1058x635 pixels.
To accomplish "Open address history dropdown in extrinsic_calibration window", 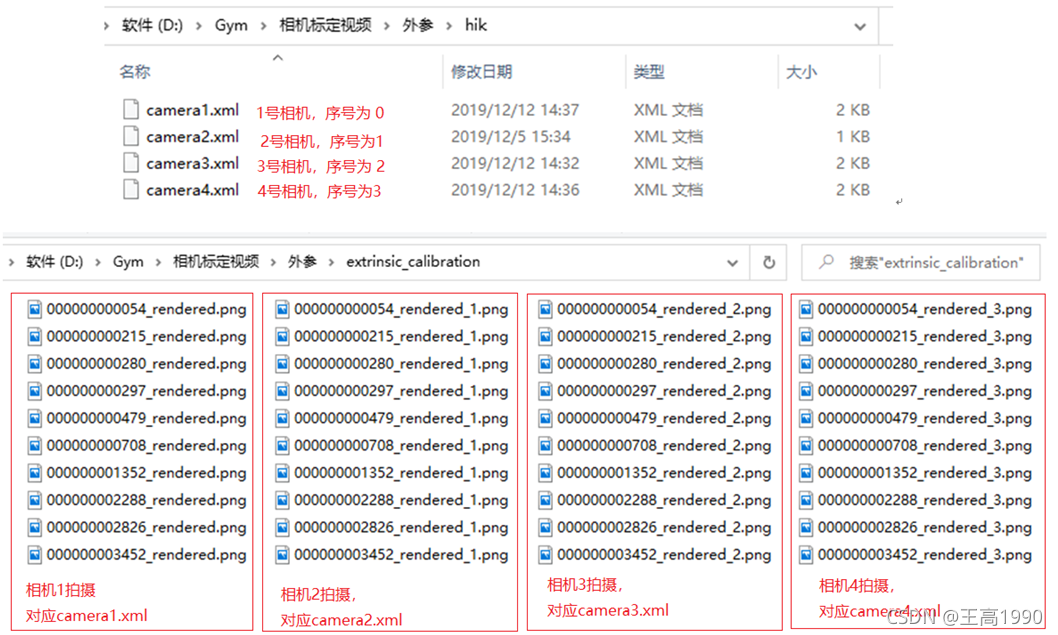I will 732,263.
